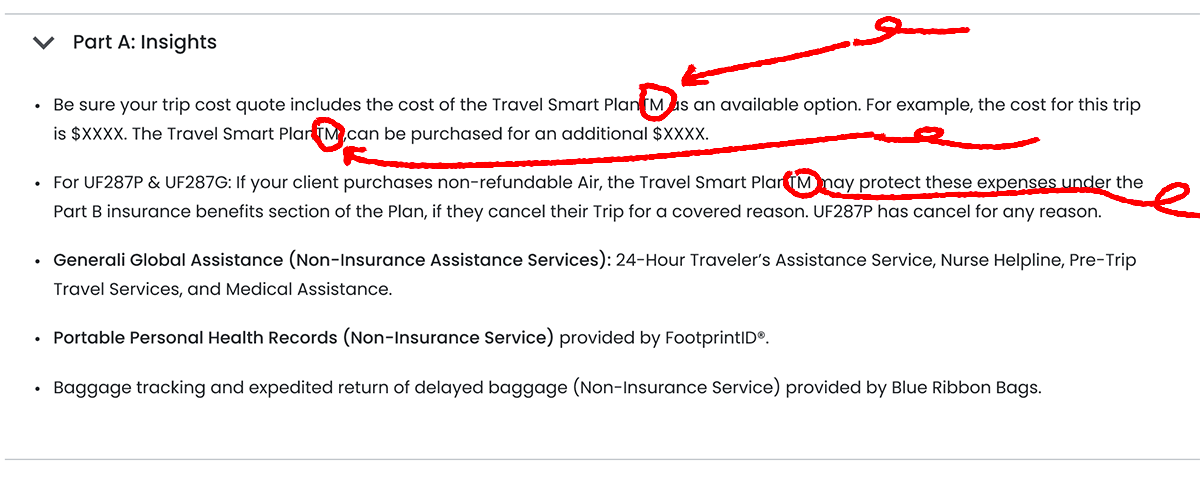Click the TM mark before "may protect these expenses"
Viewport: 1200px width, 477px height.
[800, 181]
